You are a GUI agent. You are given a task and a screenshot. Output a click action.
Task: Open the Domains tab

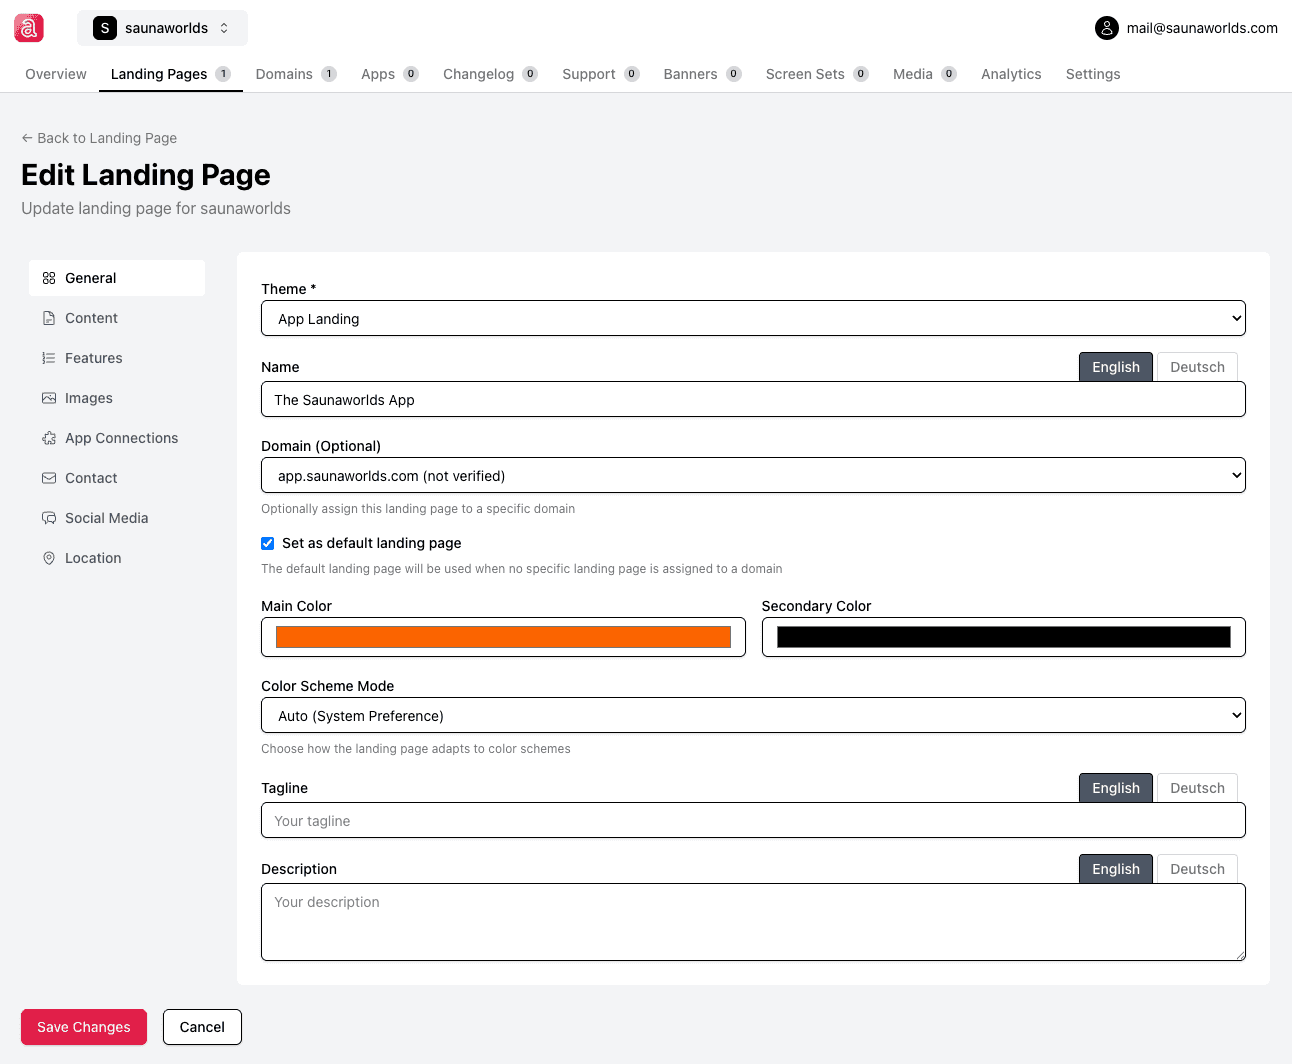296,74
